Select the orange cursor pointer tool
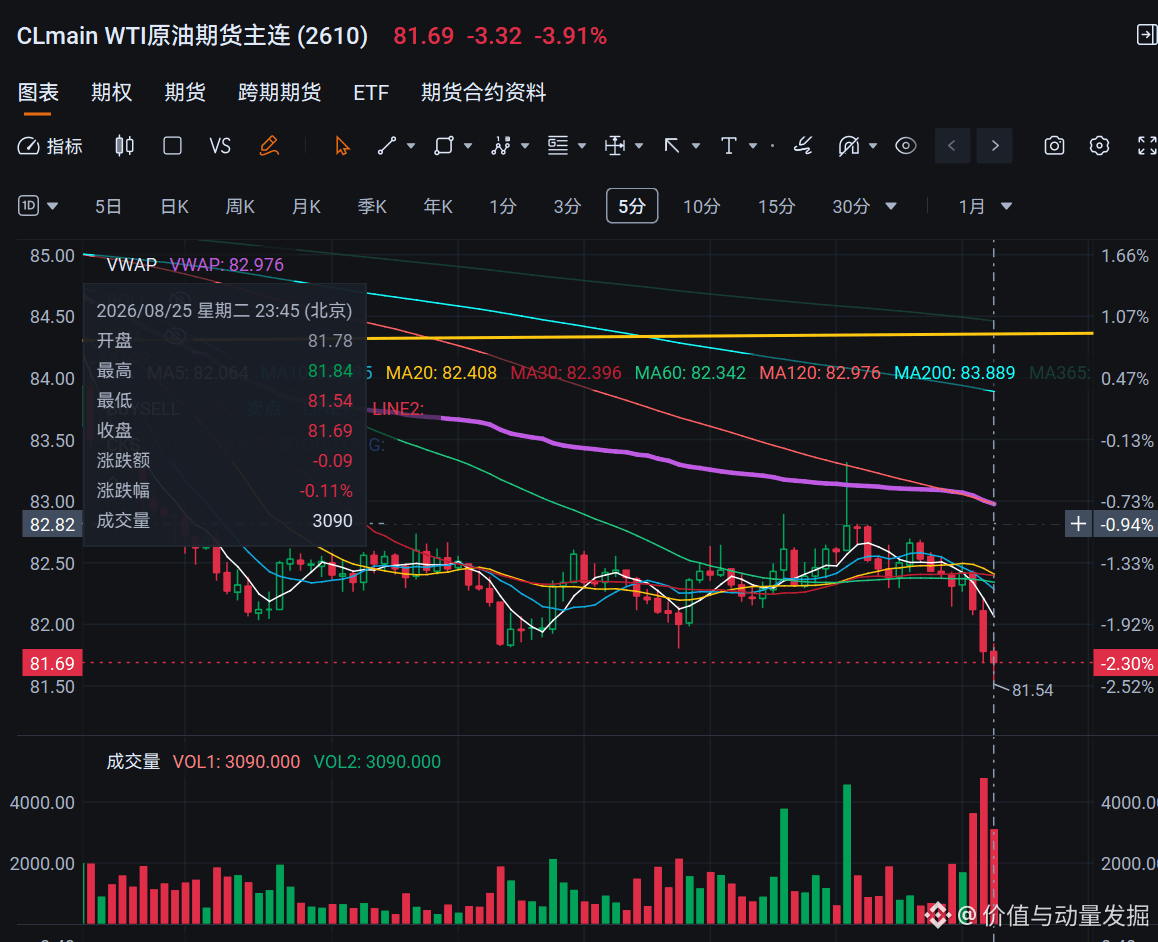 (342, 146)
